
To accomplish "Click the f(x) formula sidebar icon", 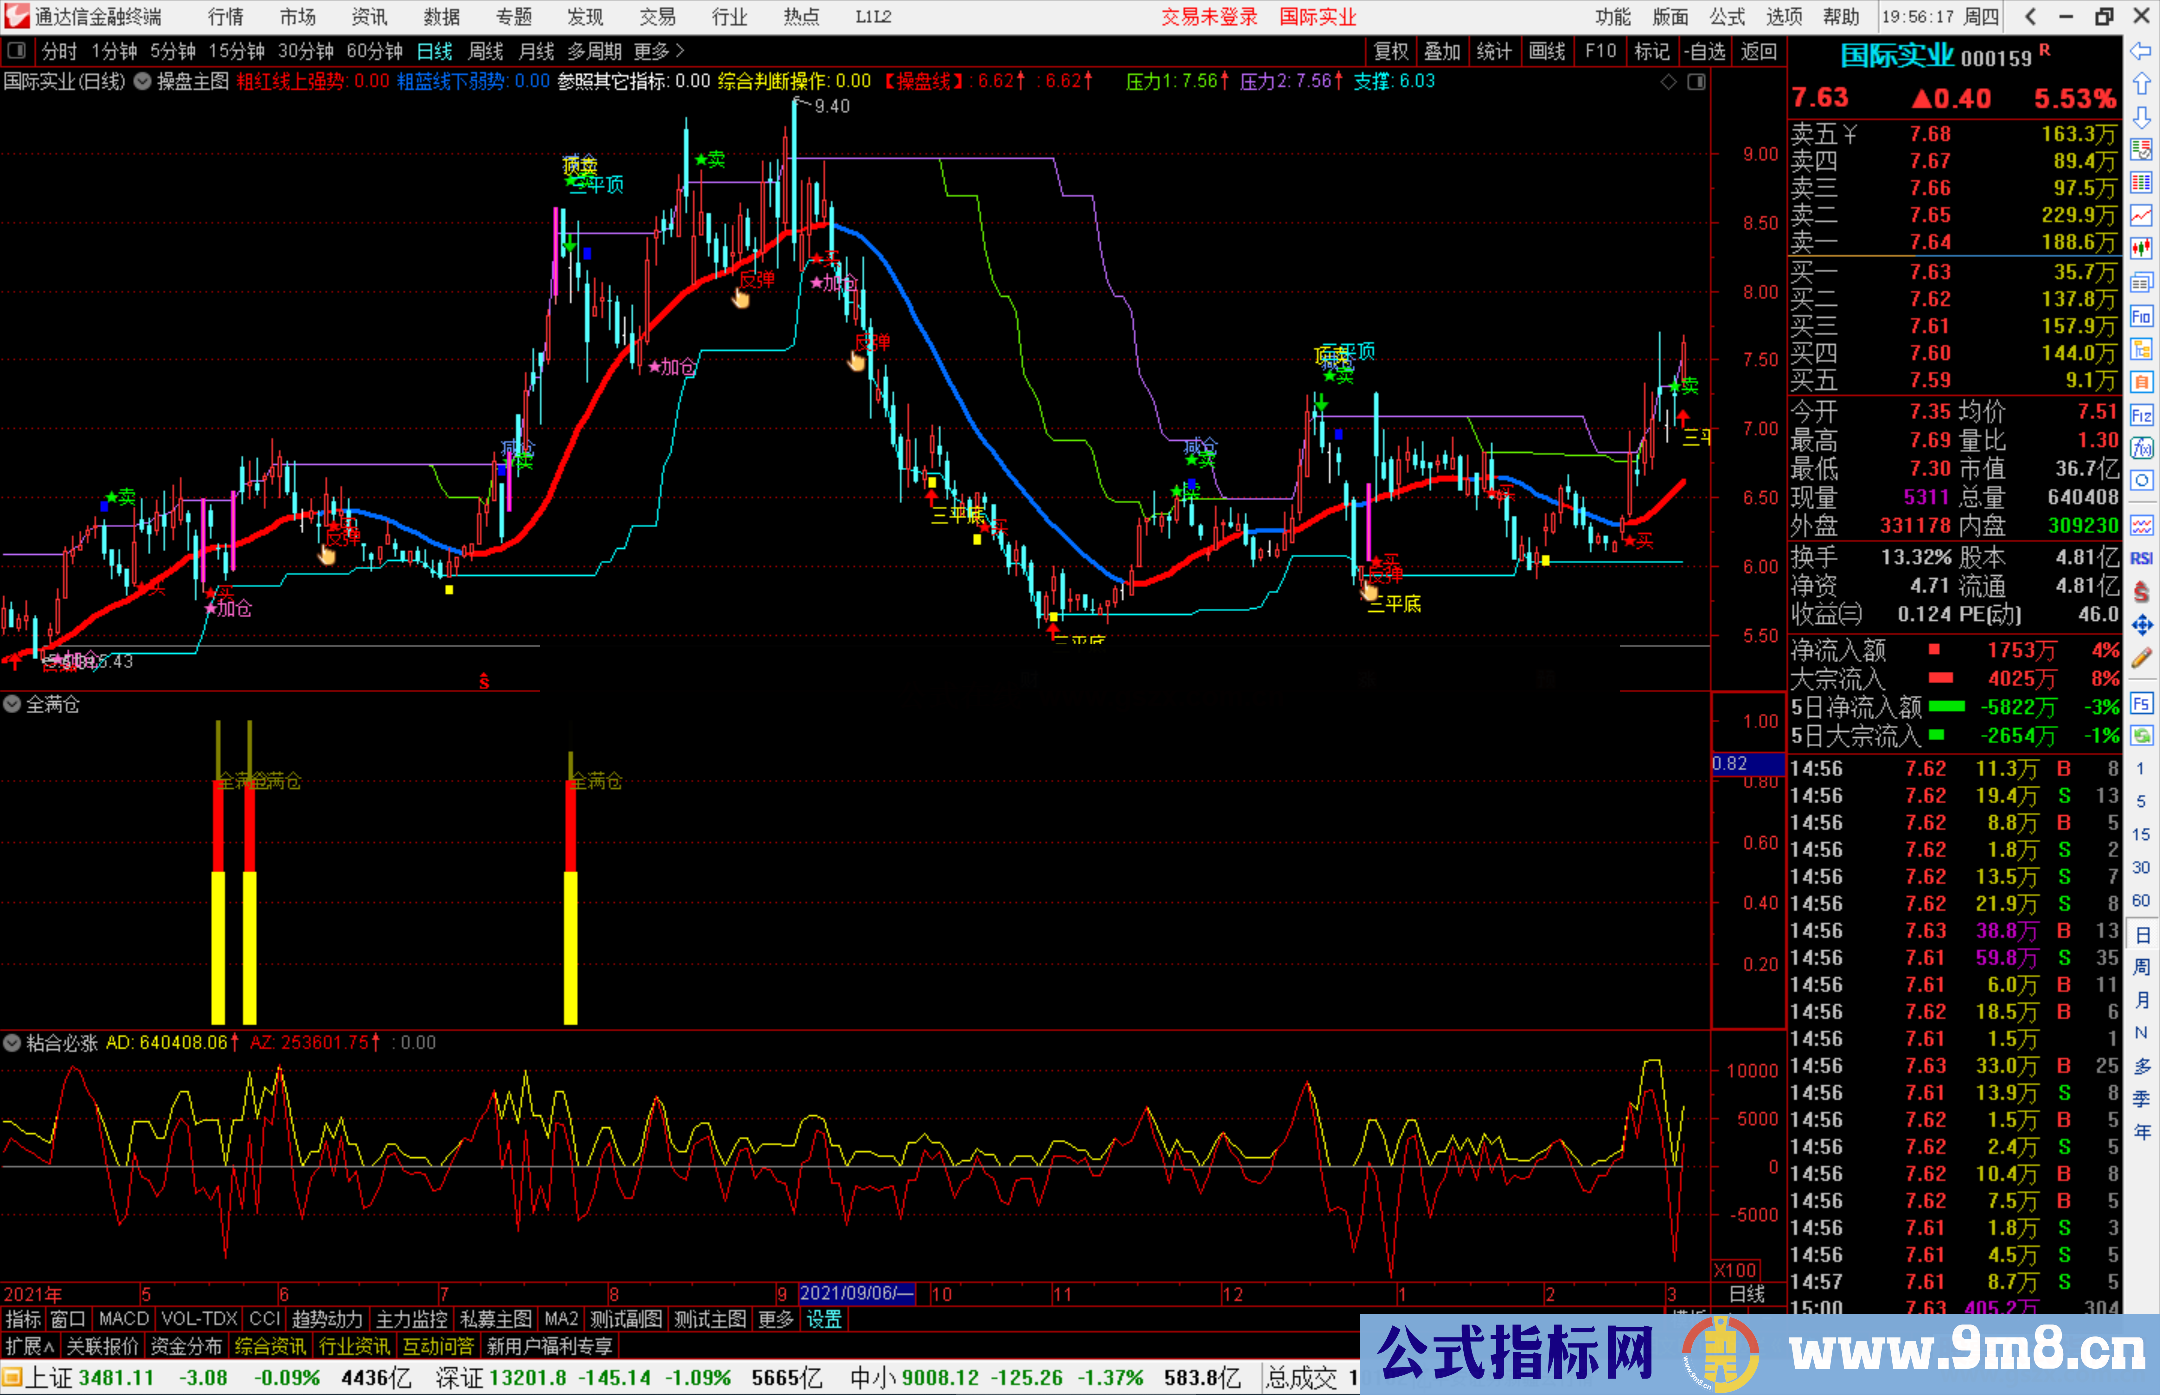I will click(2141, 448).
